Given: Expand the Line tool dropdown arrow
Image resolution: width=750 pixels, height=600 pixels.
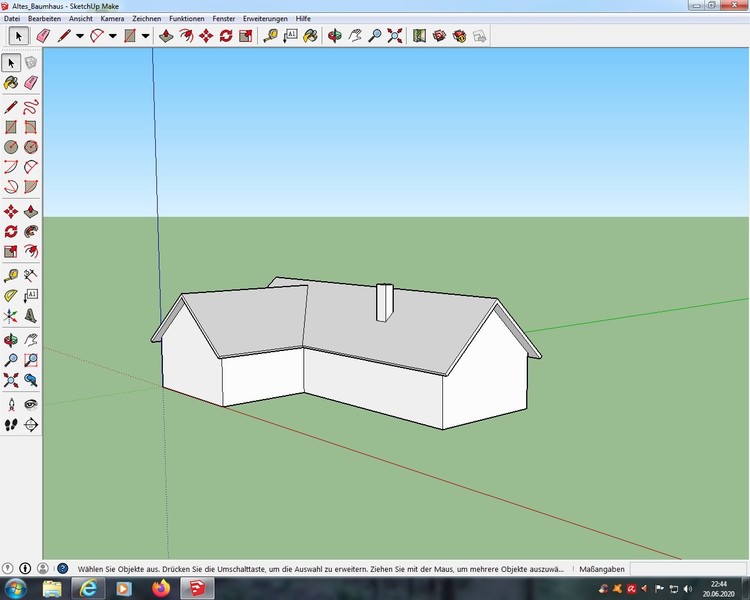Looking at the screenshot, I should click(x=80, y=36).
